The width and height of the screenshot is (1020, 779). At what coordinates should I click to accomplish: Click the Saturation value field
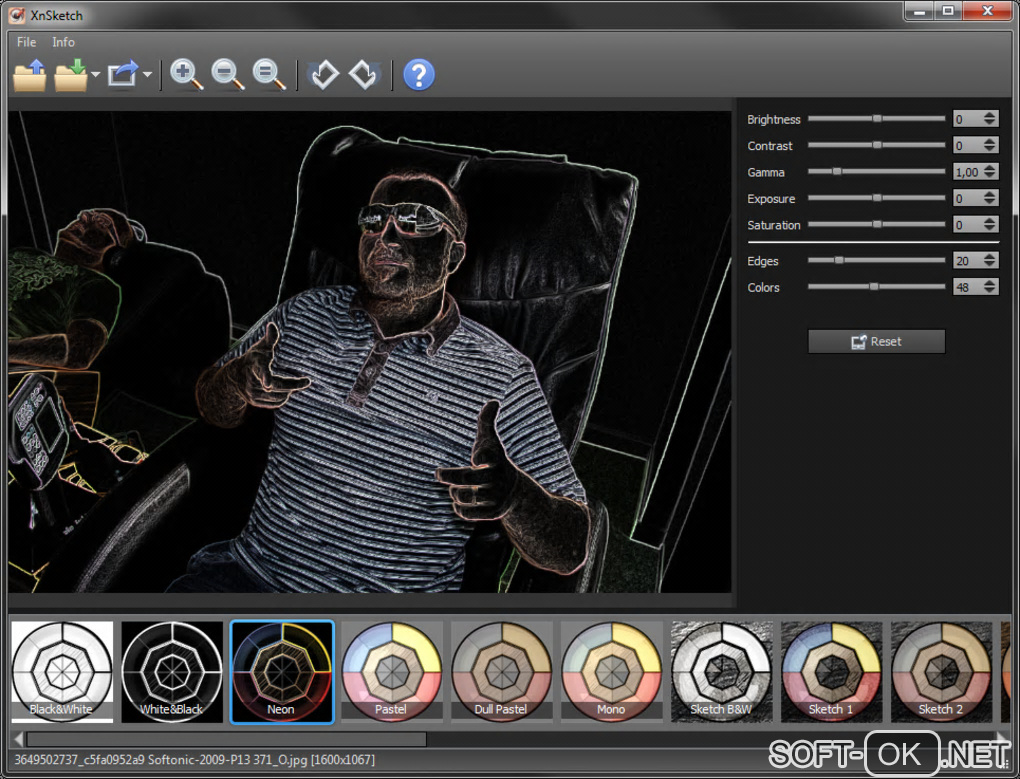point(967,225)
